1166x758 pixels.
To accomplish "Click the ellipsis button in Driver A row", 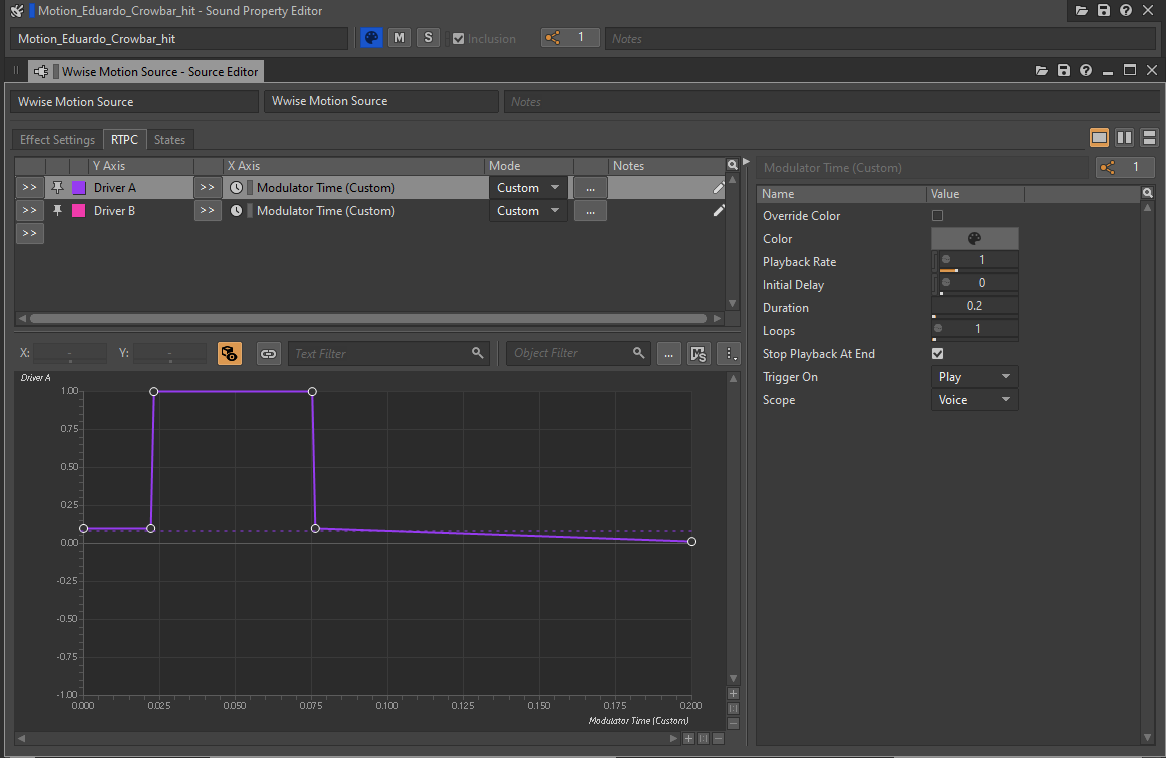I will [590, 188].
